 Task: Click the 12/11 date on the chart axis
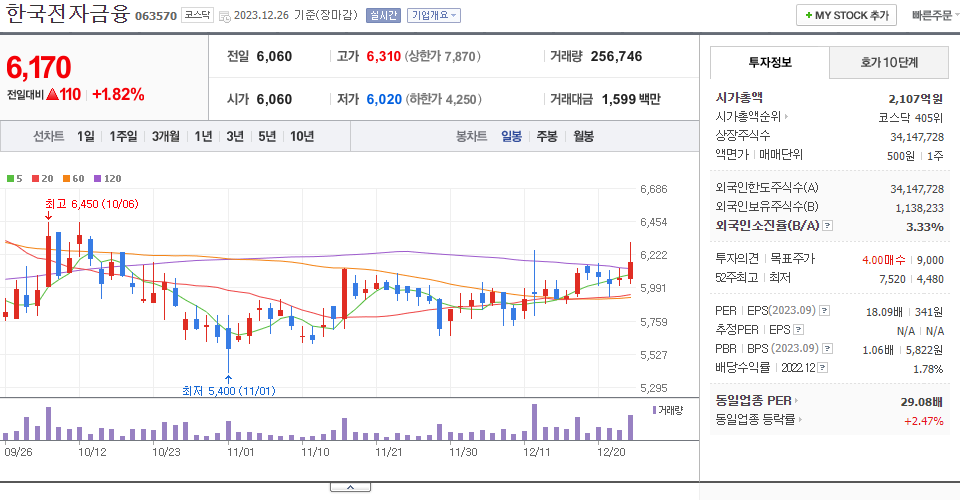click(537, 452)
